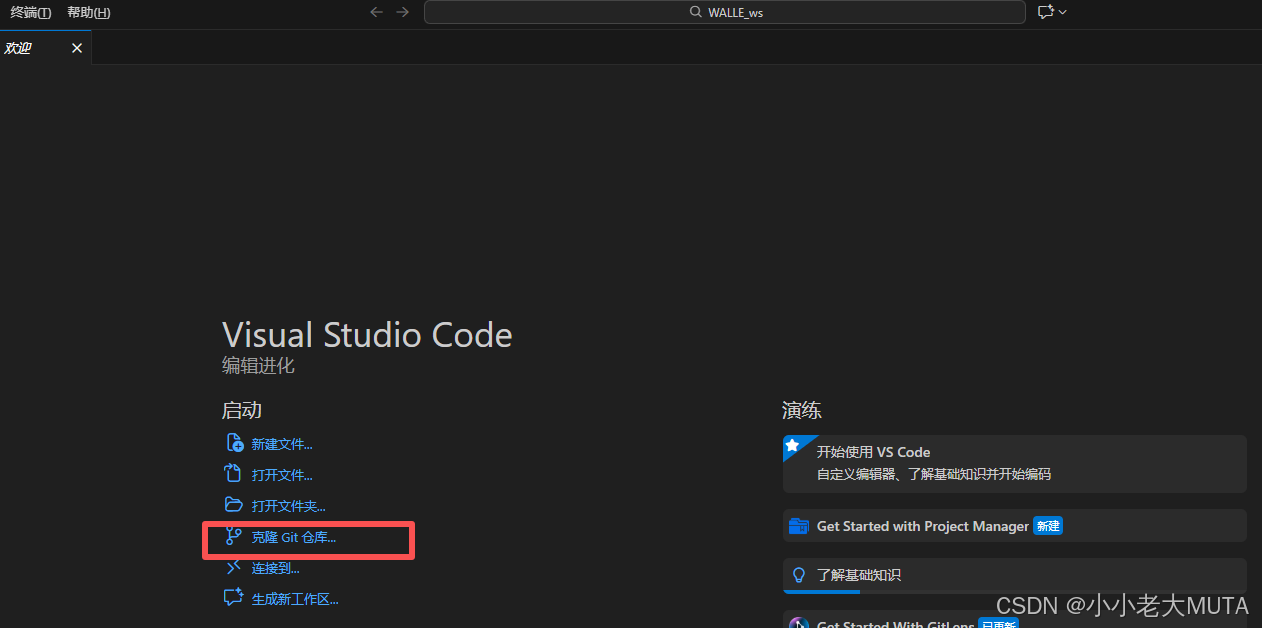Click the 新建文件 icon
Image resolution: width=1262 pixels, height=628 pixels.
point(235,443)
